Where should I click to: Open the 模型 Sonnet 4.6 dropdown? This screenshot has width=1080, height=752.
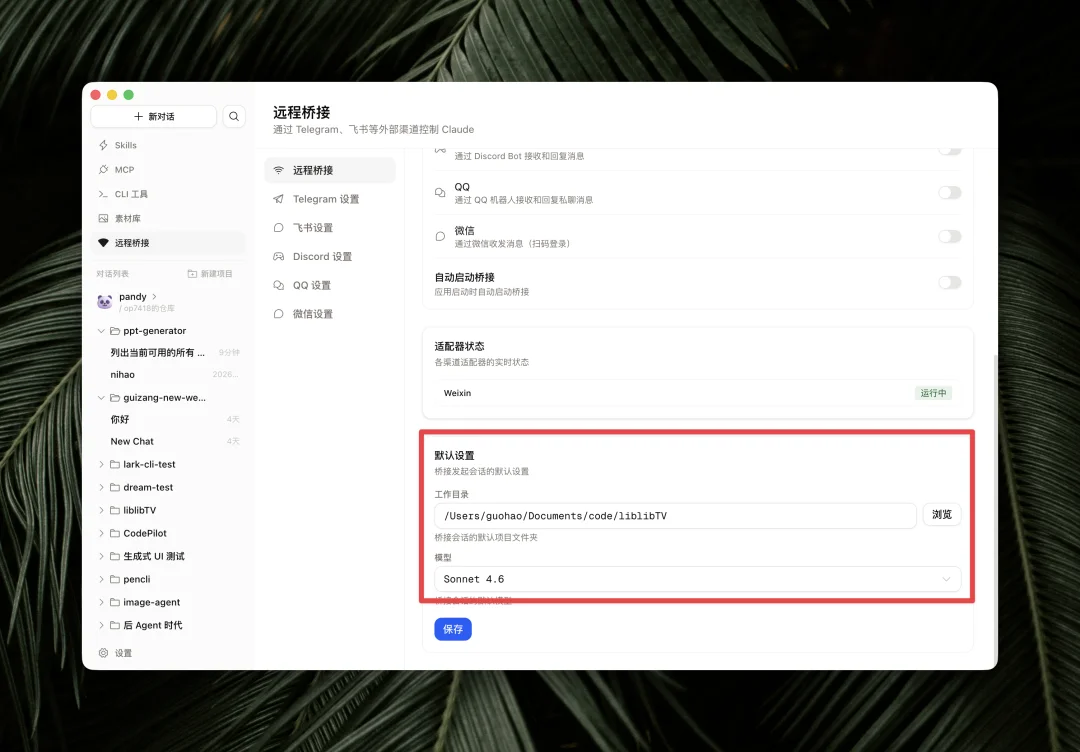tap(695, 578)
